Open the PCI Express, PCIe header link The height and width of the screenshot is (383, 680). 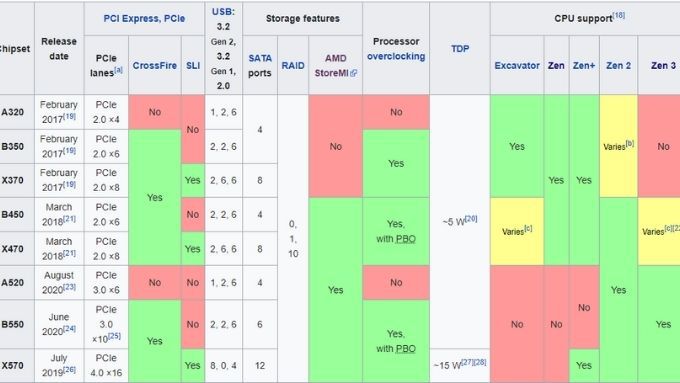[x=144, y=19]
